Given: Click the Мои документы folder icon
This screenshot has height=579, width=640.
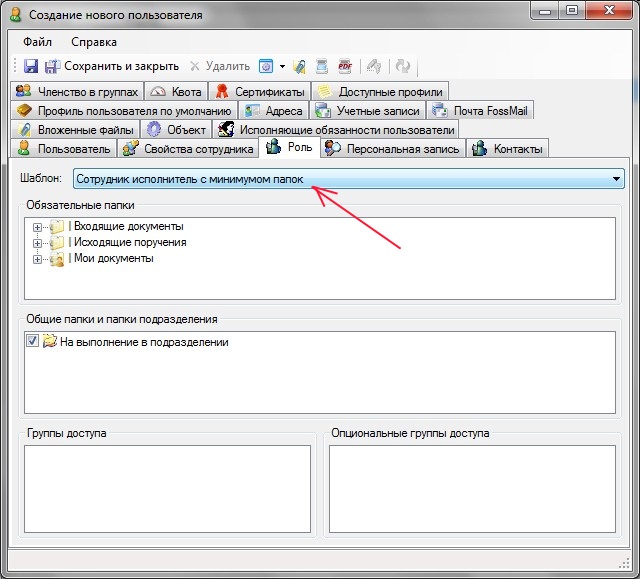Looking at the screenshot, I should [x=56, y=259].
